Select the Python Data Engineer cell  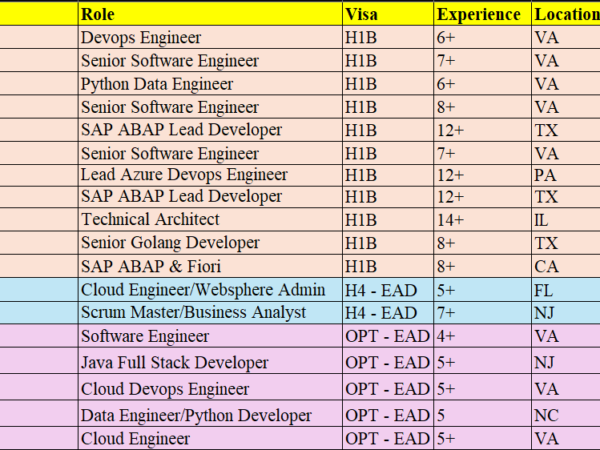pos(208,84)
